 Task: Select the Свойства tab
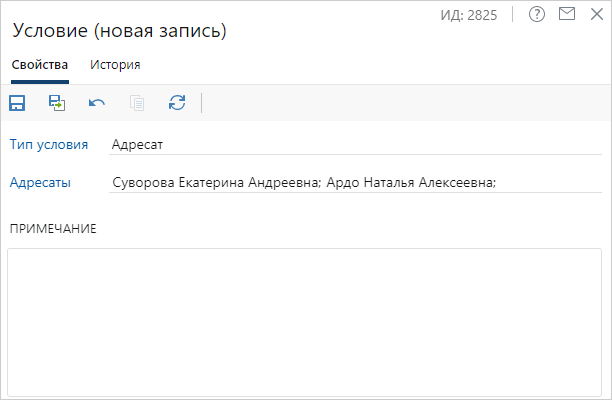(x=40, y=65)
